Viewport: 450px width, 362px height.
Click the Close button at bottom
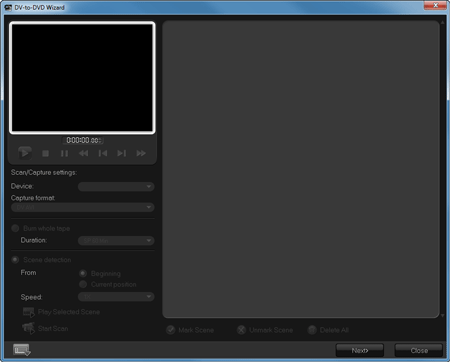coord(419,350)
